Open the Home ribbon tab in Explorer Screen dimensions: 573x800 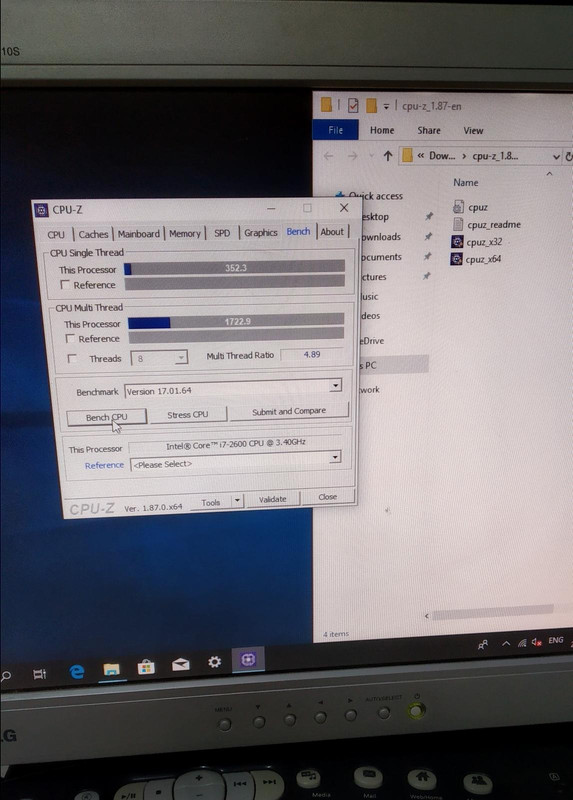pos(382,131)
